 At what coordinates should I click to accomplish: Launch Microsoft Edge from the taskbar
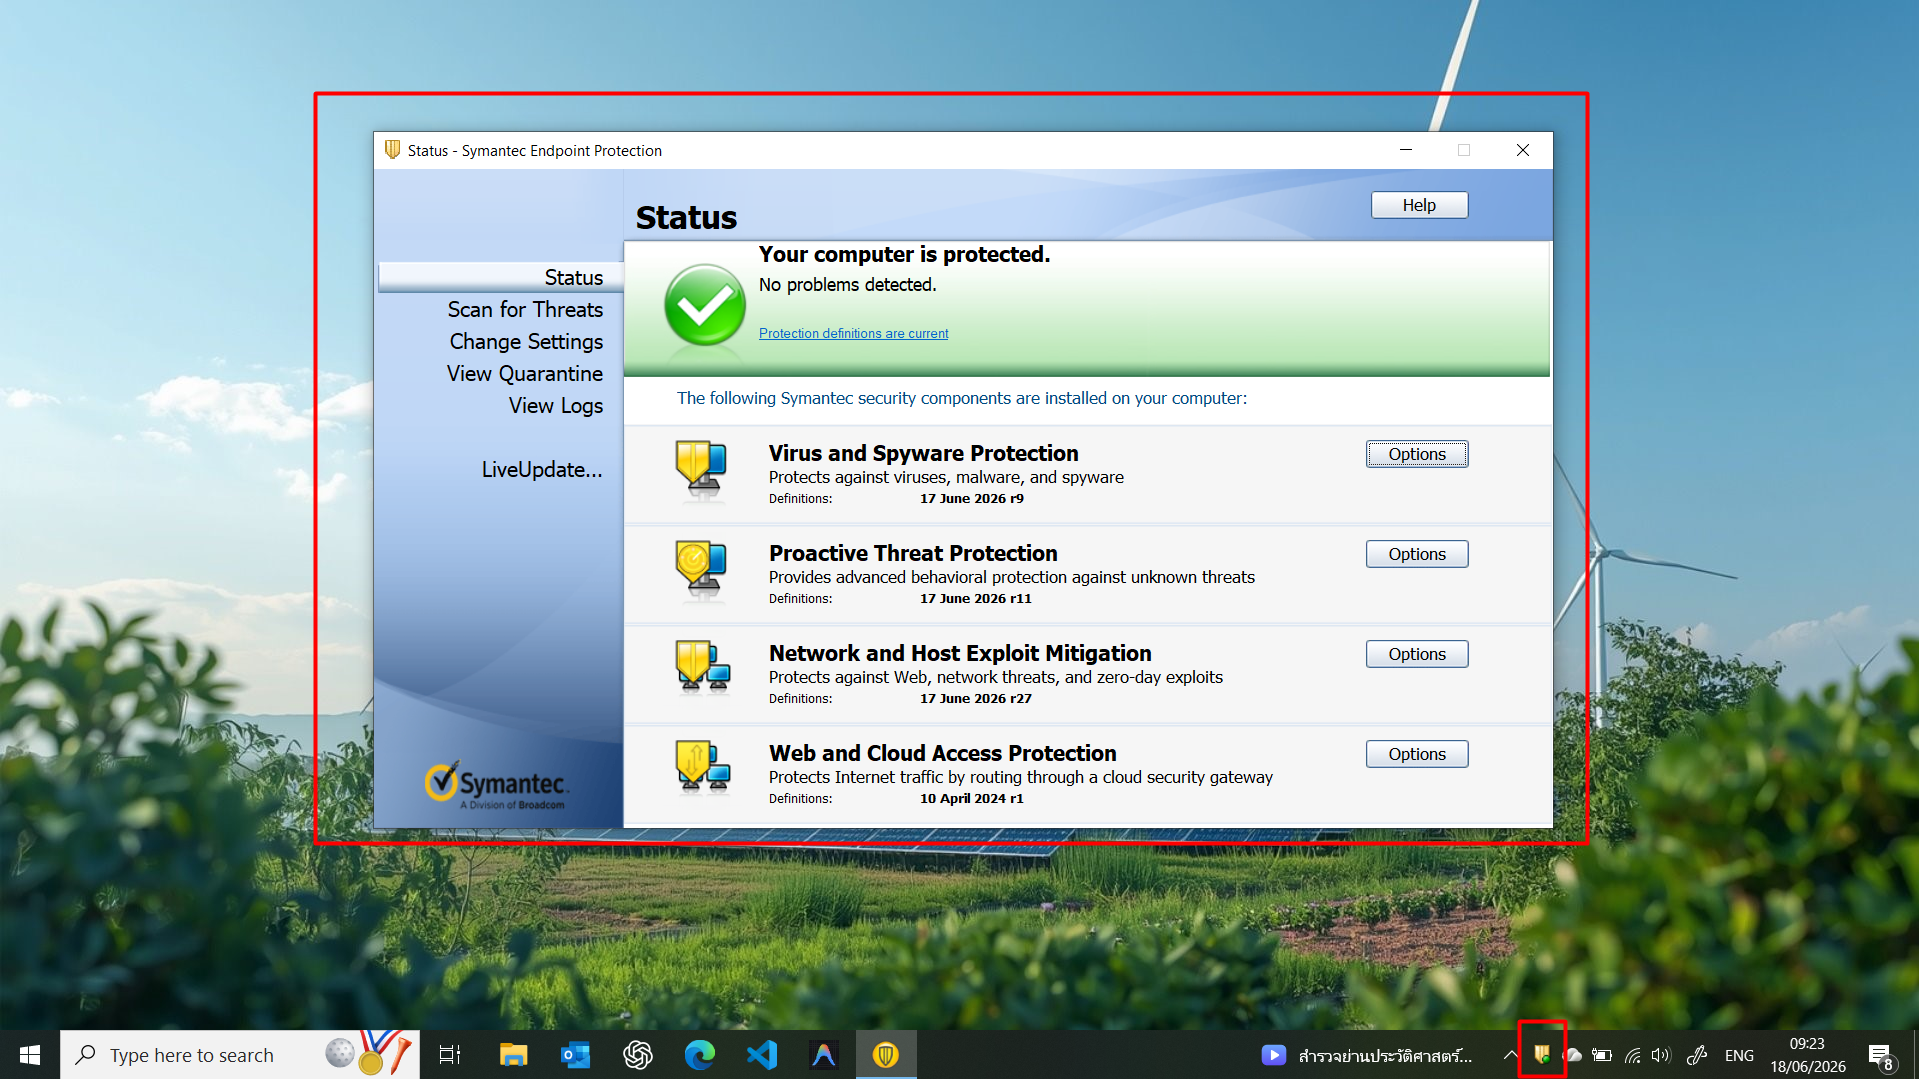coord(699,1054)
